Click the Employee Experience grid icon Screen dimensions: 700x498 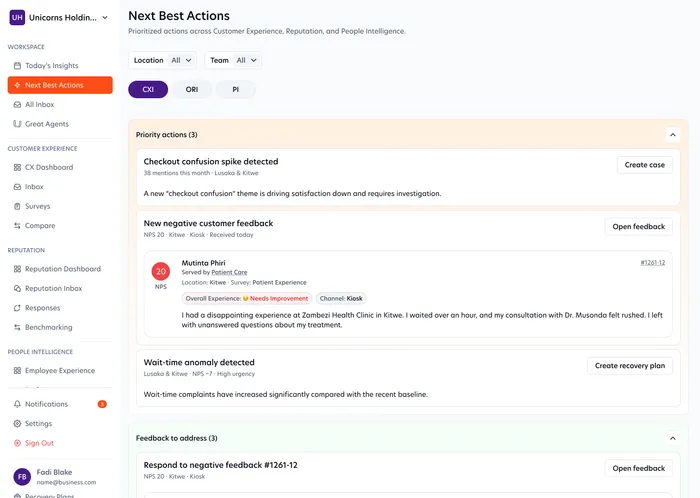click(17, 371)
